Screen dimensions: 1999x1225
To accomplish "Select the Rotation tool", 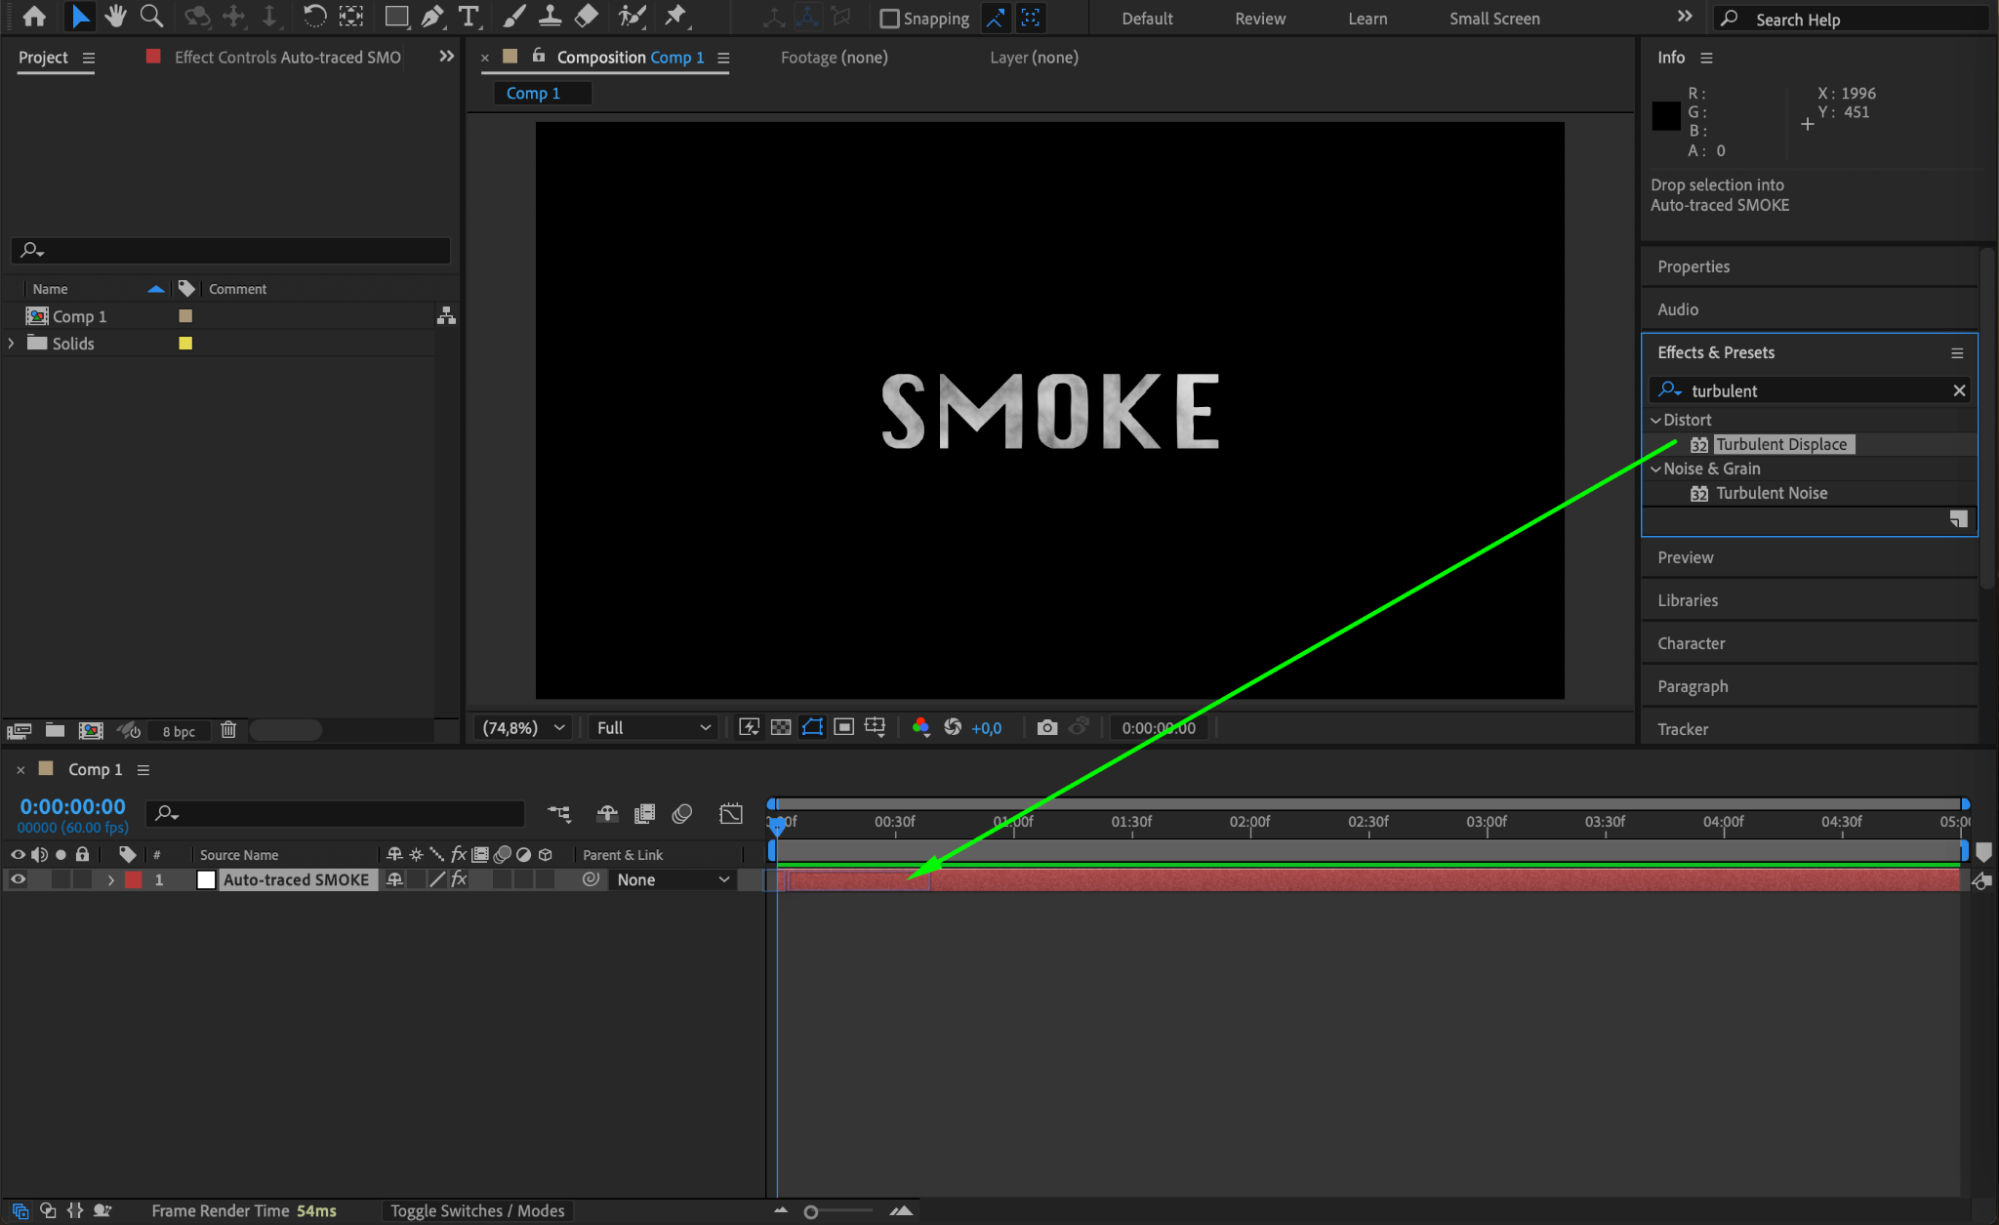I will tap(314, 16).
